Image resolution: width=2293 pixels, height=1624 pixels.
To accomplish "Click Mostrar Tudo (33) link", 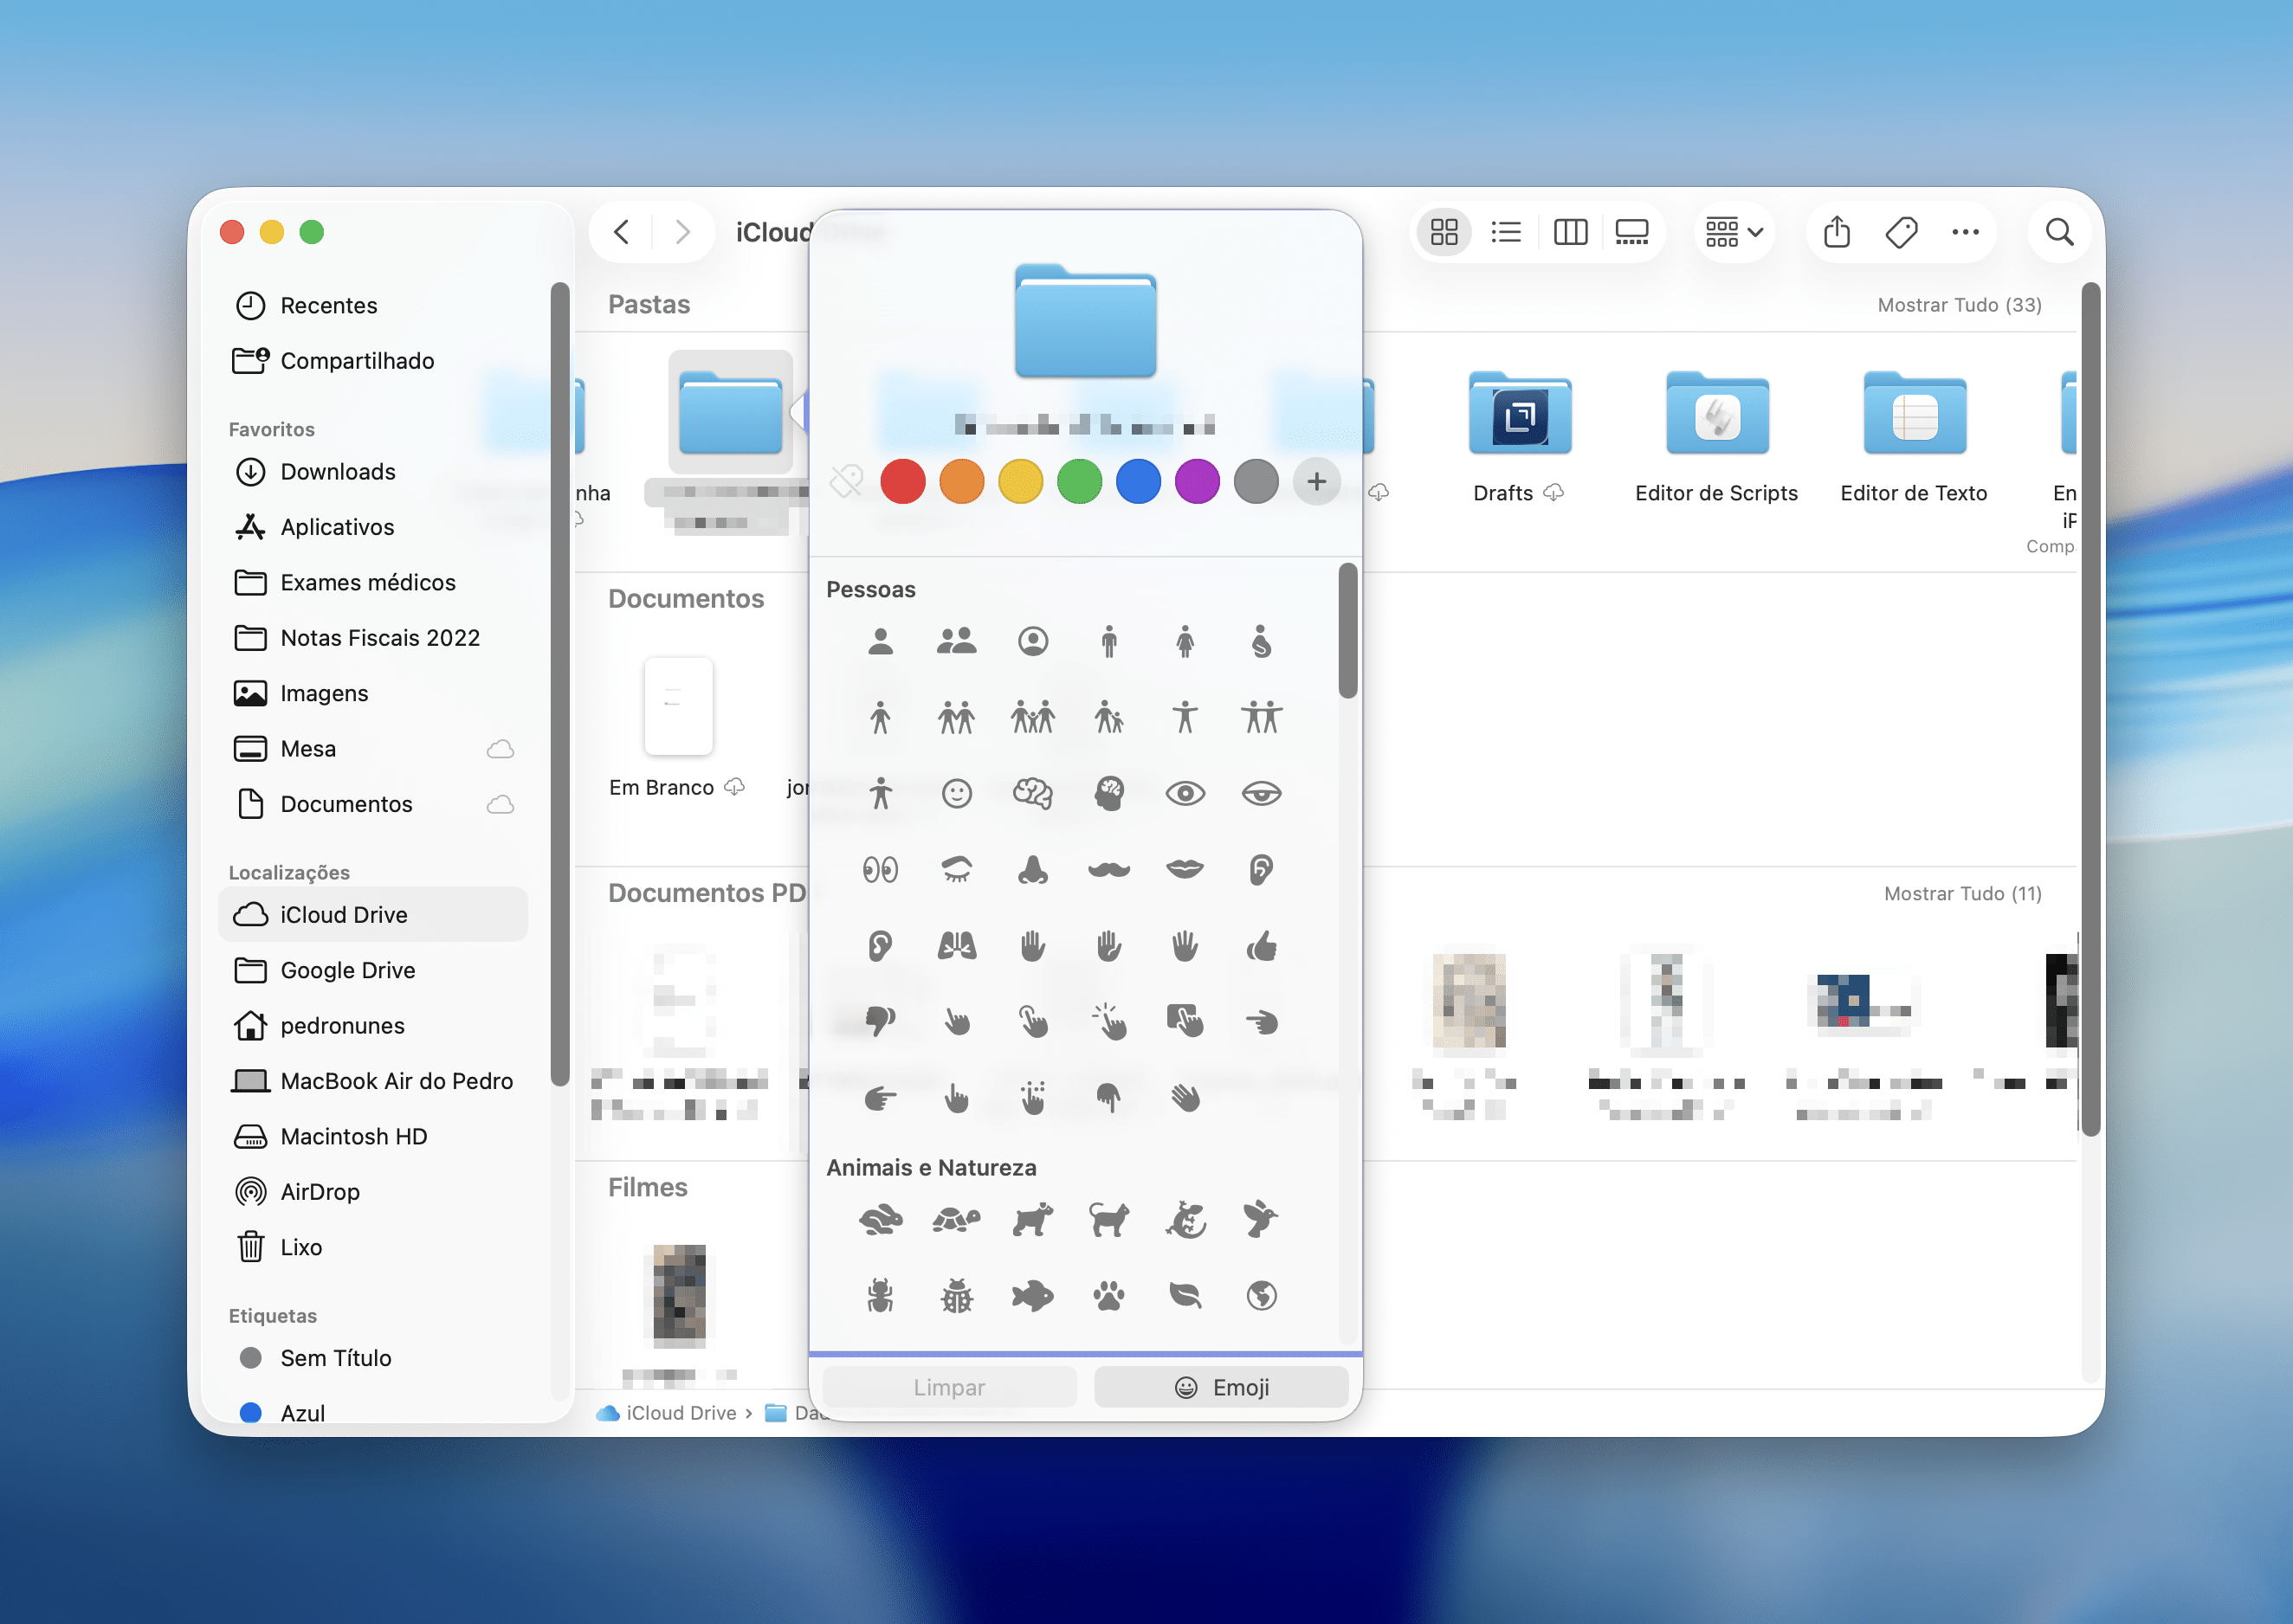I will [1958, 305].
